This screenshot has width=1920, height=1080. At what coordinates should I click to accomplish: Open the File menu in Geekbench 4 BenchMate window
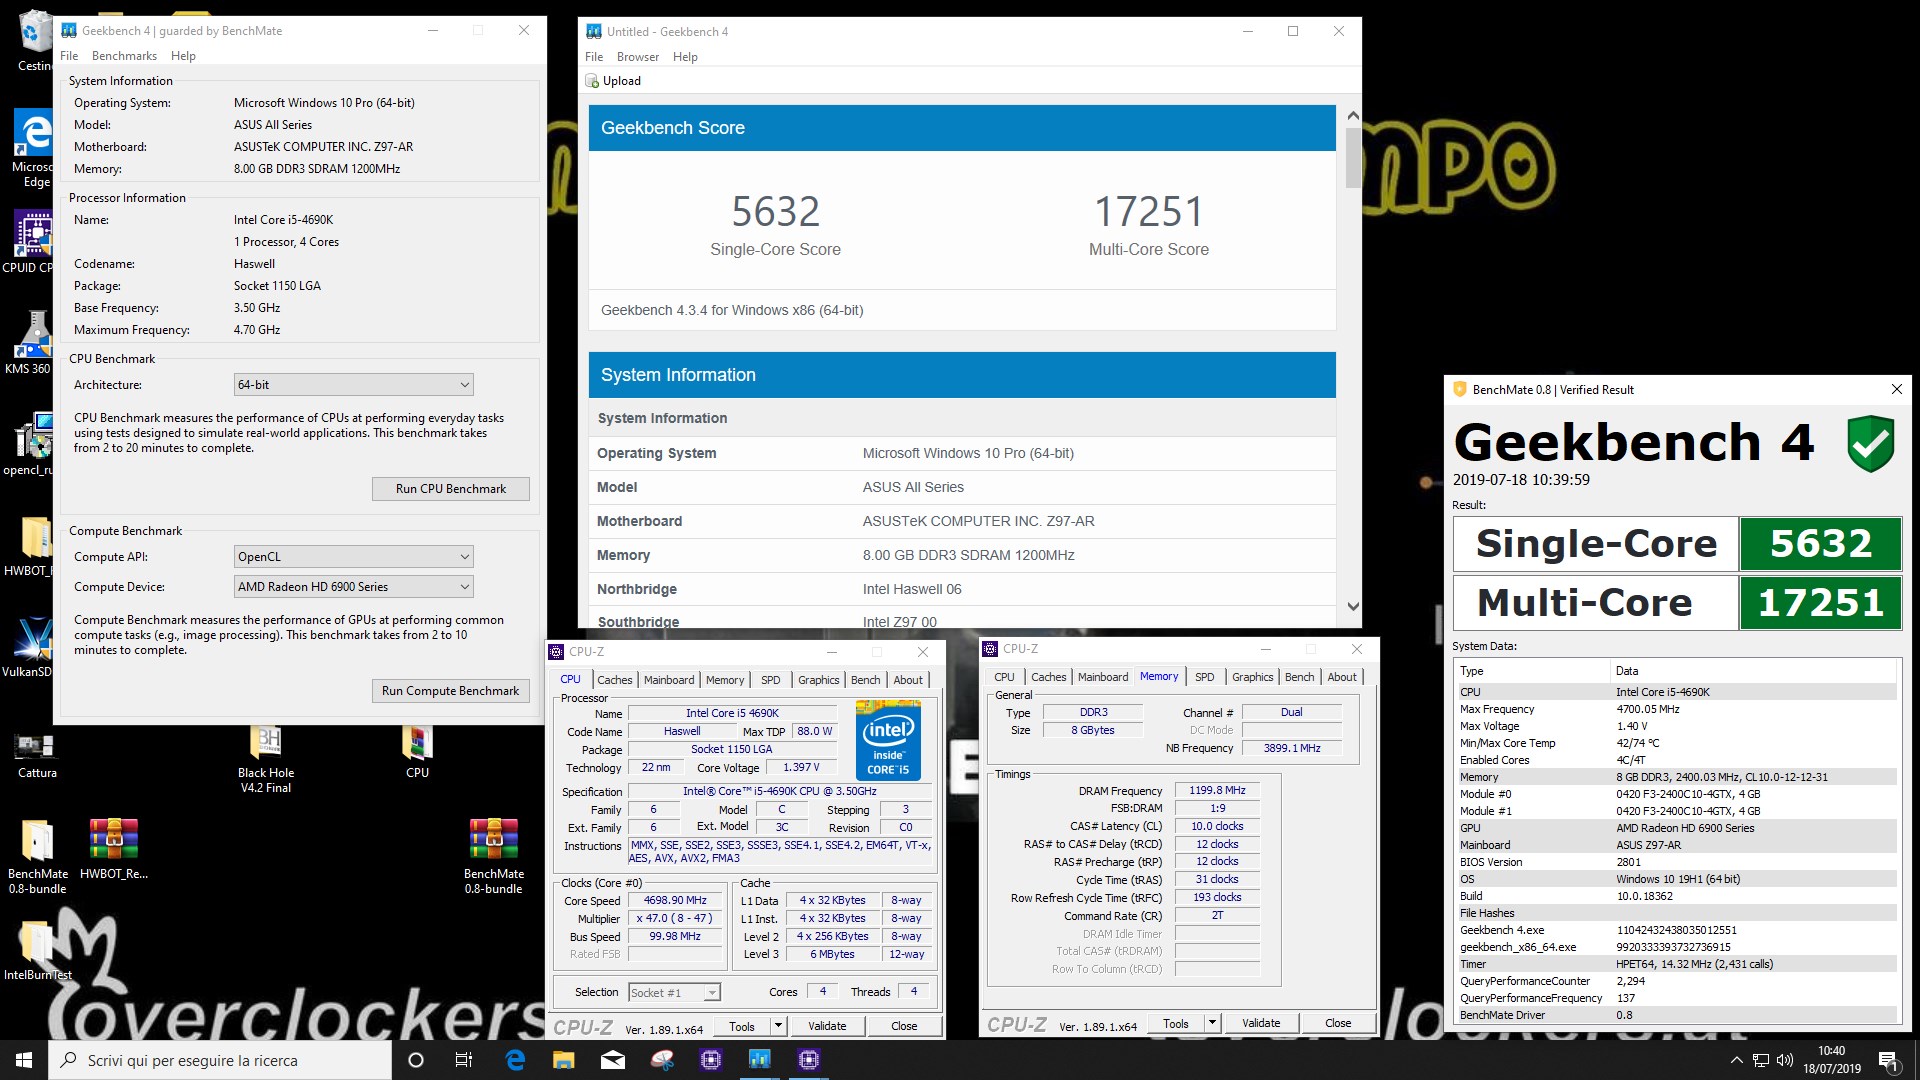[x=69, y=56]
